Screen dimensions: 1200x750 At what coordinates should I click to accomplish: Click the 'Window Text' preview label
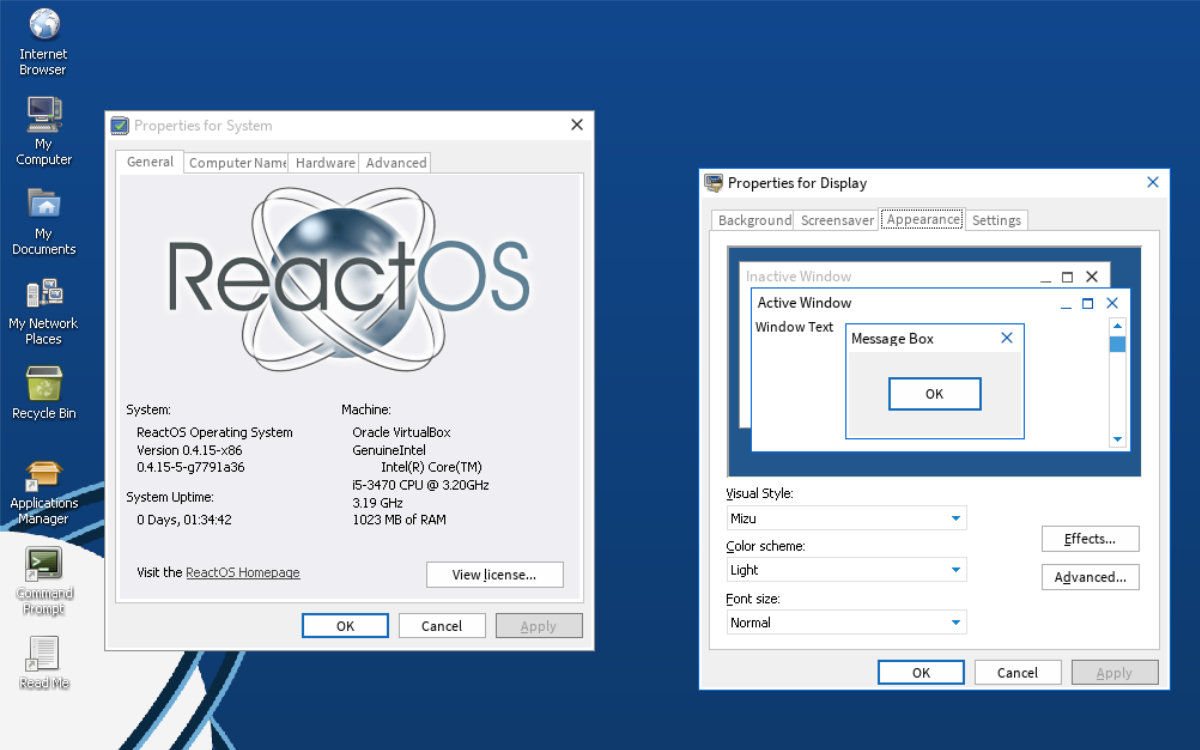pyautogui.click(x=794, y=327)
